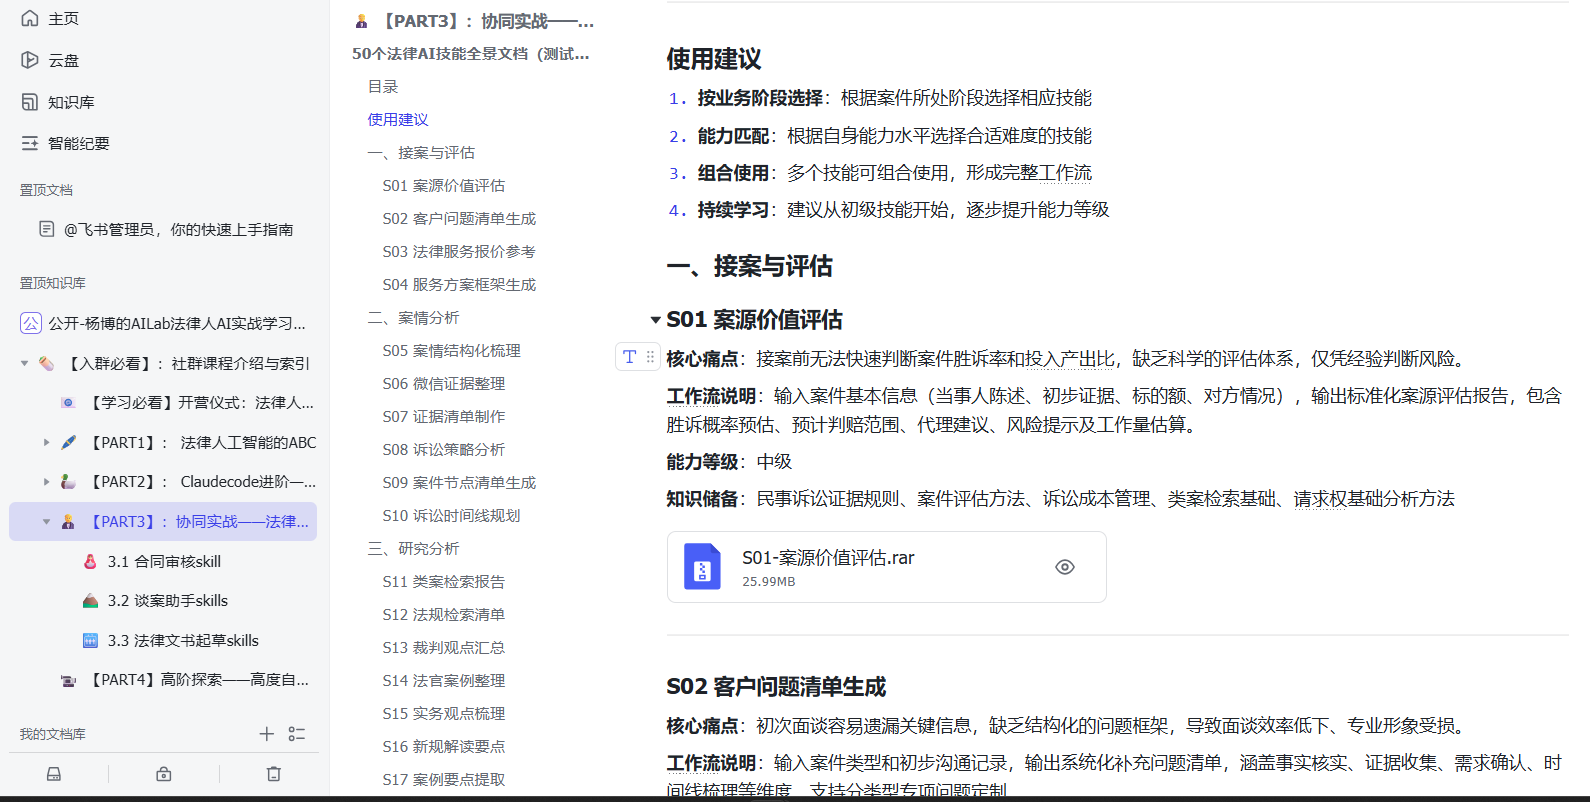Go to 一、接案与评估 outline entry
Viewport: 1590px width, 802px height.
(x=421, y=152)
